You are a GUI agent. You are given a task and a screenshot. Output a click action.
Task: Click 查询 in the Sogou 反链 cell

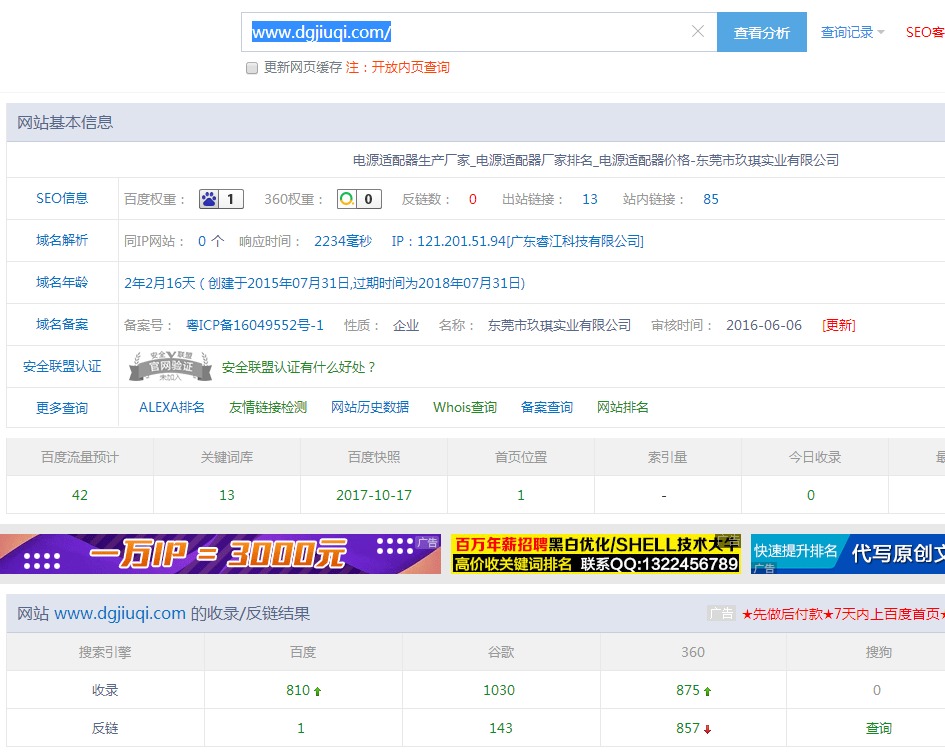coord(877,728)
